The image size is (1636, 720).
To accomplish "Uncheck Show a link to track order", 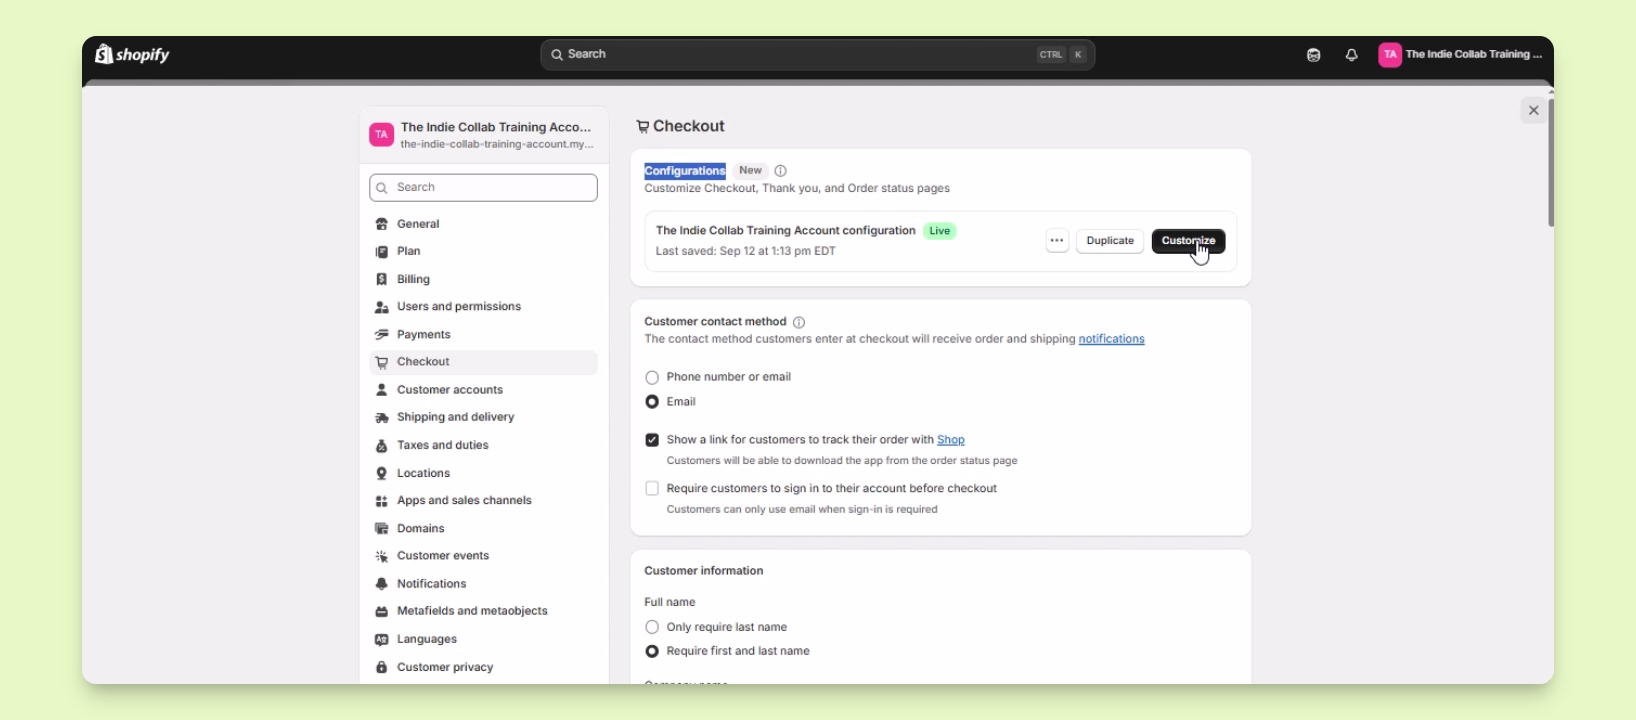I will 652,440.
